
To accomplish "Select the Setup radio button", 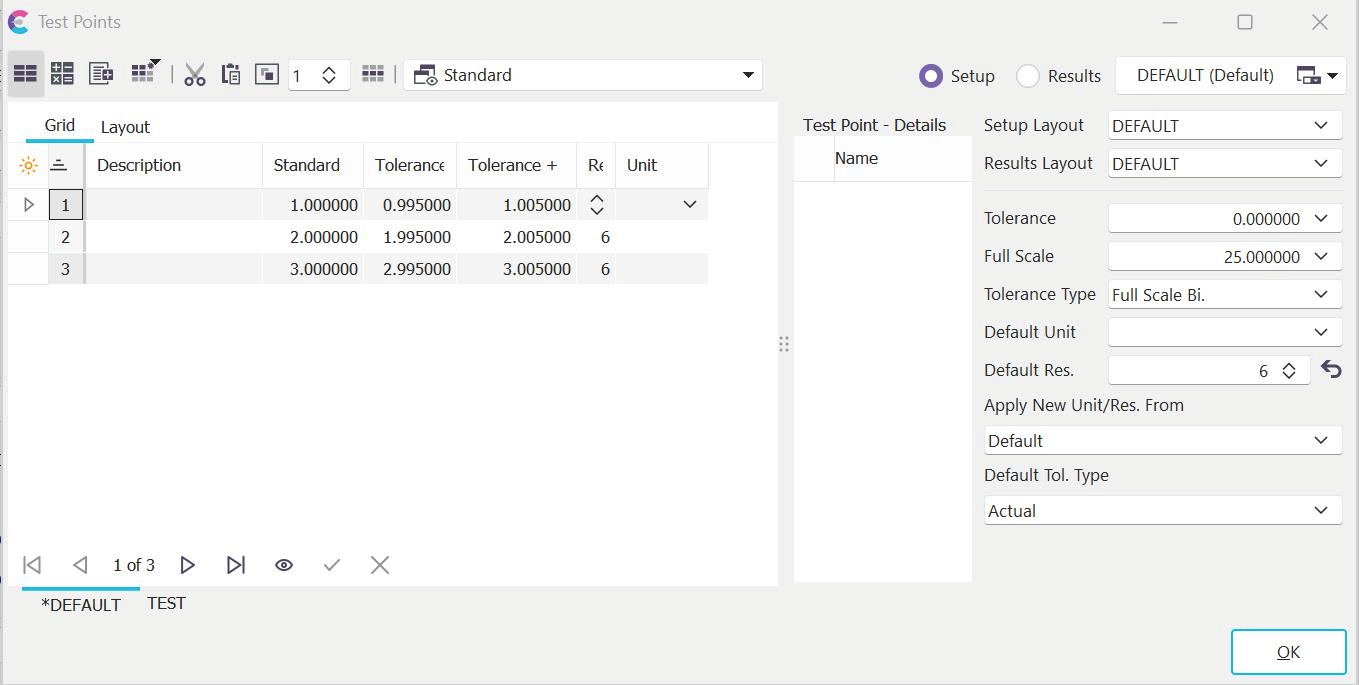I will point(931,76).
